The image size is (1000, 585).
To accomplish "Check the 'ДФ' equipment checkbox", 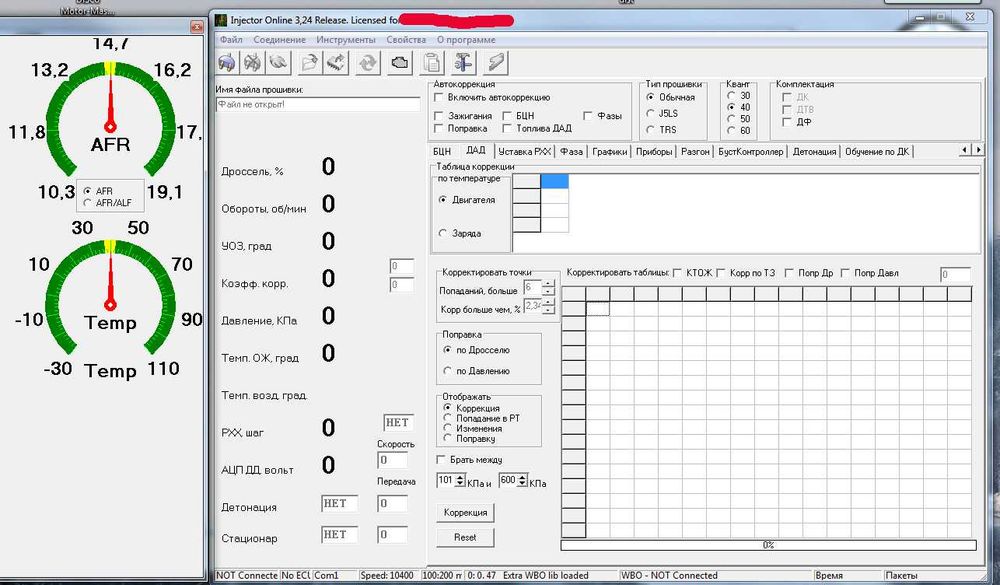I will [x=786, y=122].
